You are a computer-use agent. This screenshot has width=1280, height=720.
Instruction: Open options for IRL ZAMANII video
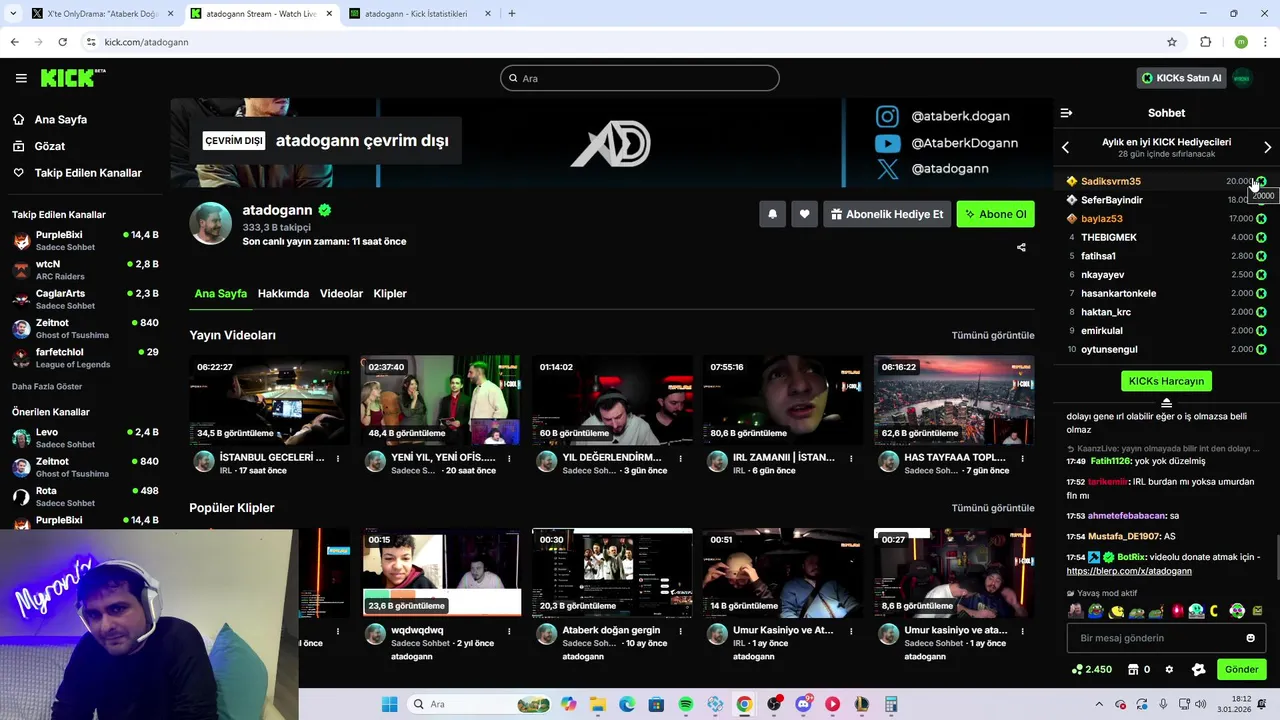coord(851,458)
